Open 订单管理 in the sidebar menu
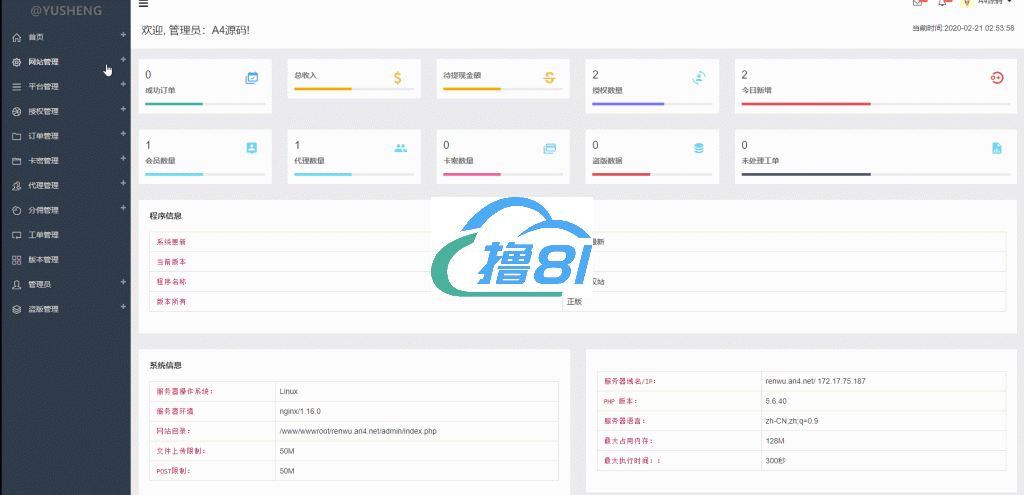Screen dimensions: 1024x495 click(x=43, y=136)
